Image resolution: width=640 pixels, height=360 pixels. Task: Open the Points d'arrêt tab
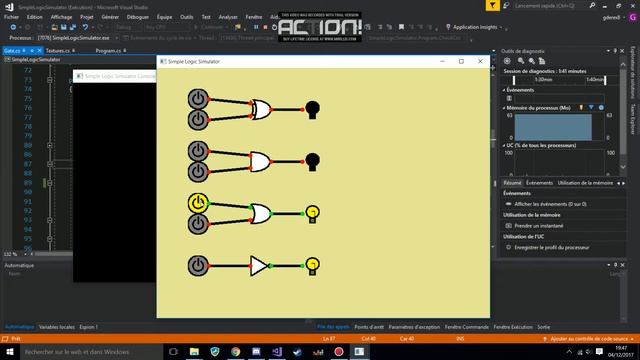[x=369, y=327]
